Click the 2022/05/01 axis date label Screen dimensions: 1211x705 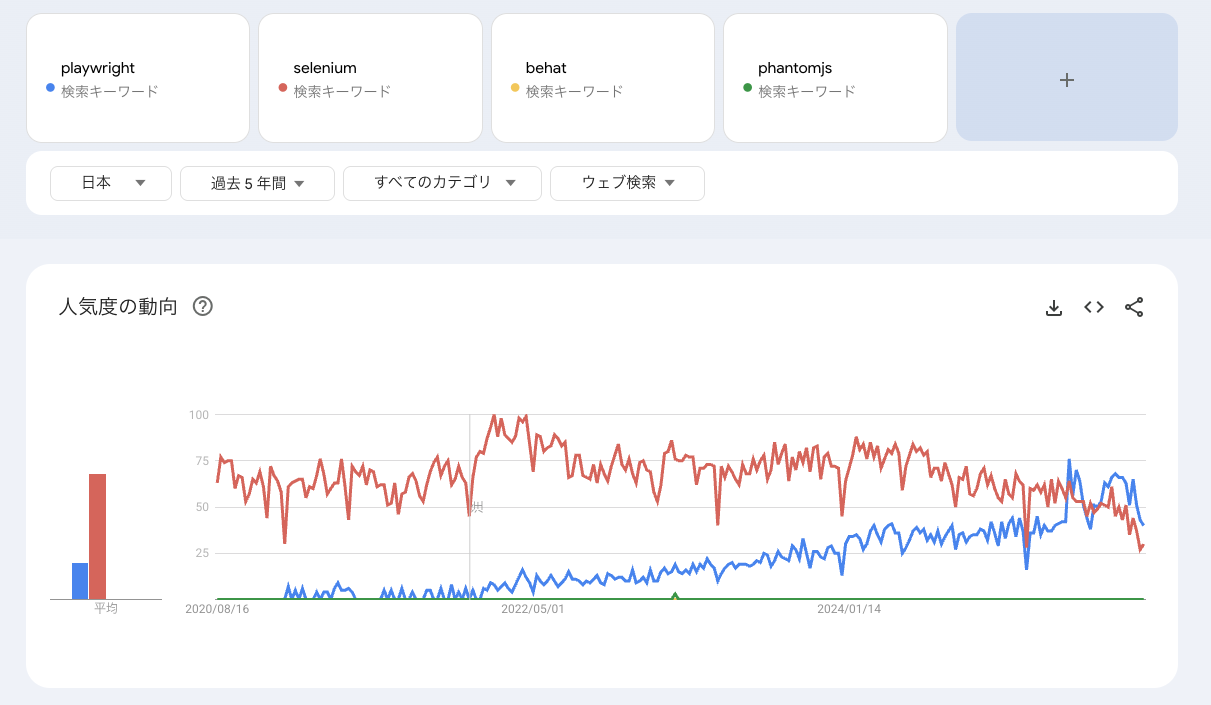[533, 608]
